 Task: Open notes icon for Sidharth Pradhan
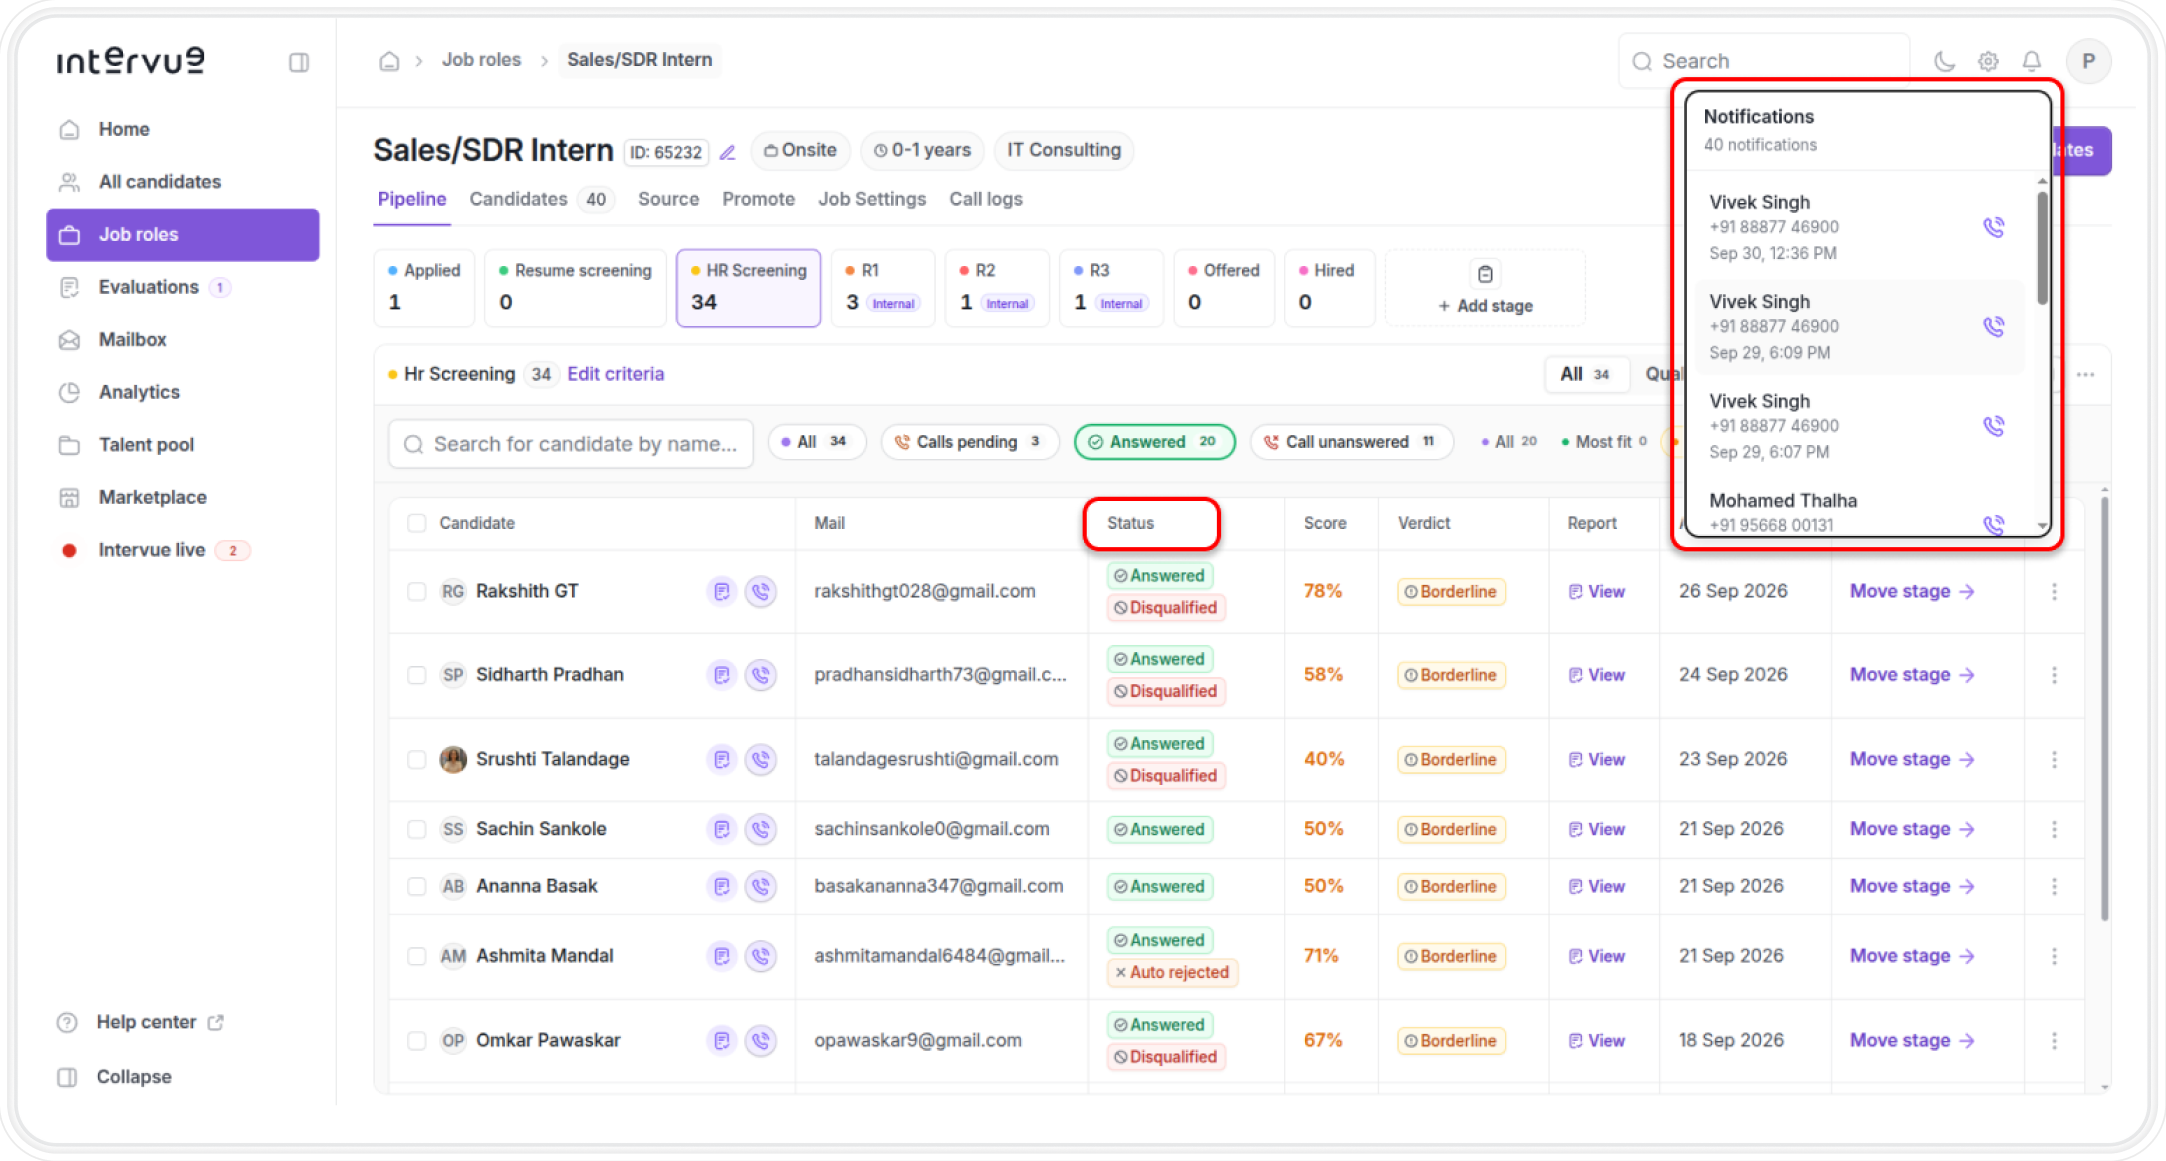click(x=721, y=675)
